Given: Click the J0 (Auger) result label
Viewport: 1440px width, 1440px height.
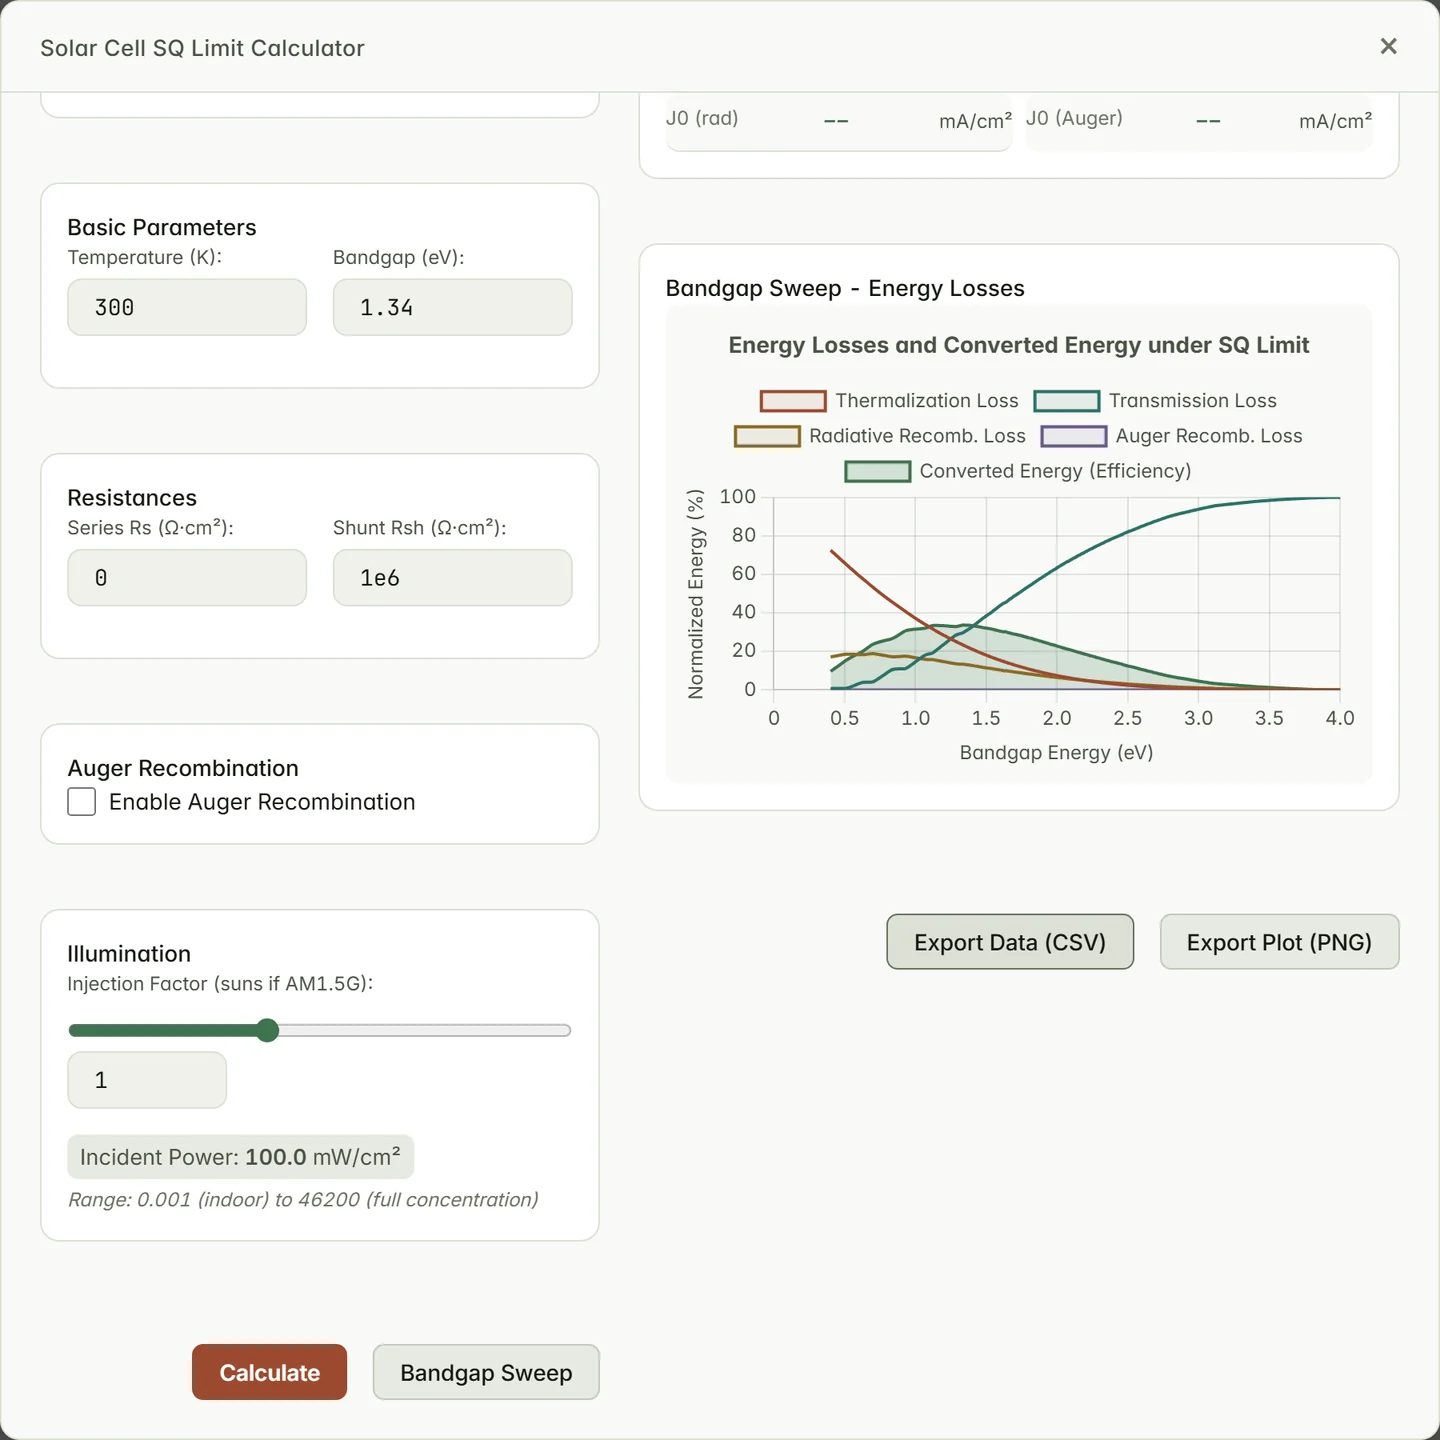Looking at the screenshot, I should coord(1074,118).
